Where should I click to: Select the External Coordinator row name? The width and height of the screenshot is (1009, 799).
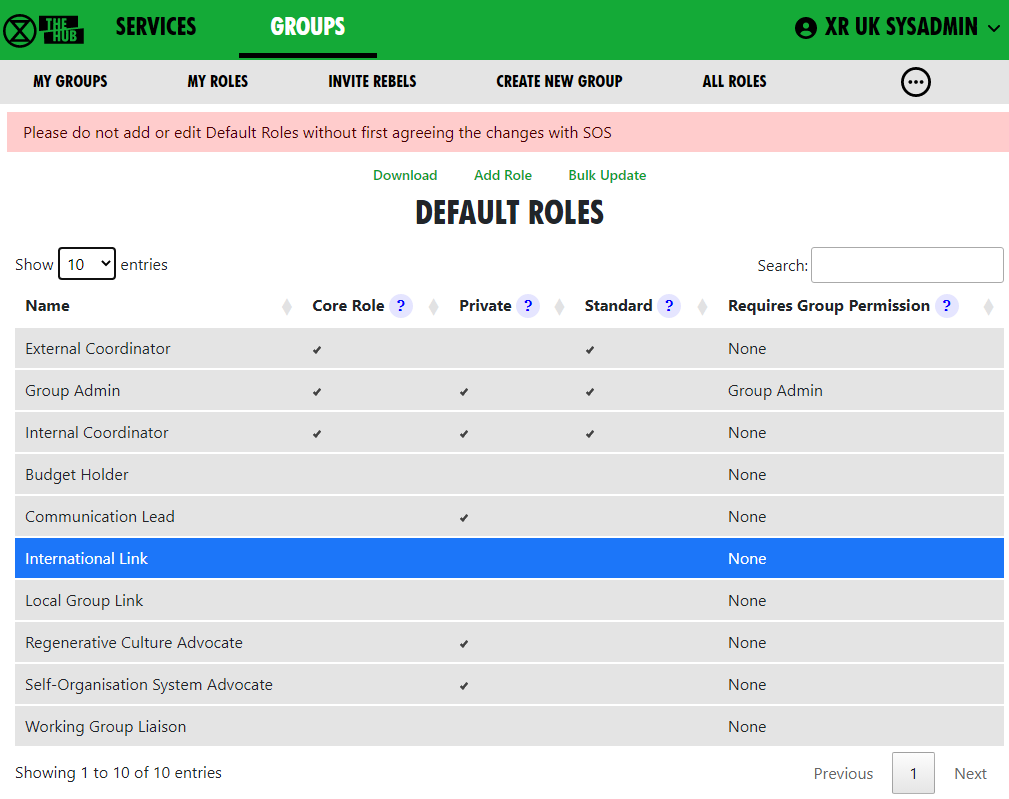point(98,349)
